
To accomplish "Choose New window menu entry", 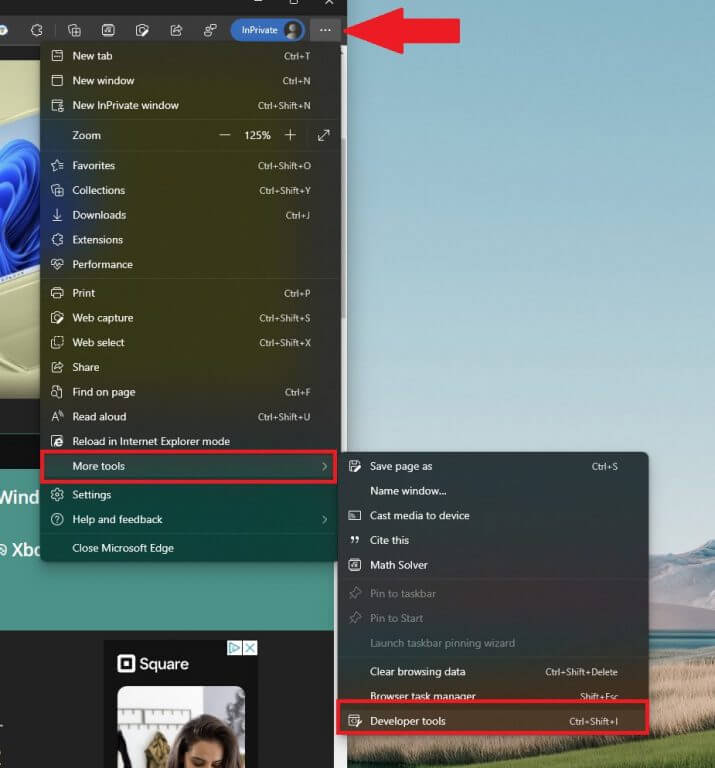I will pos(190,80).
